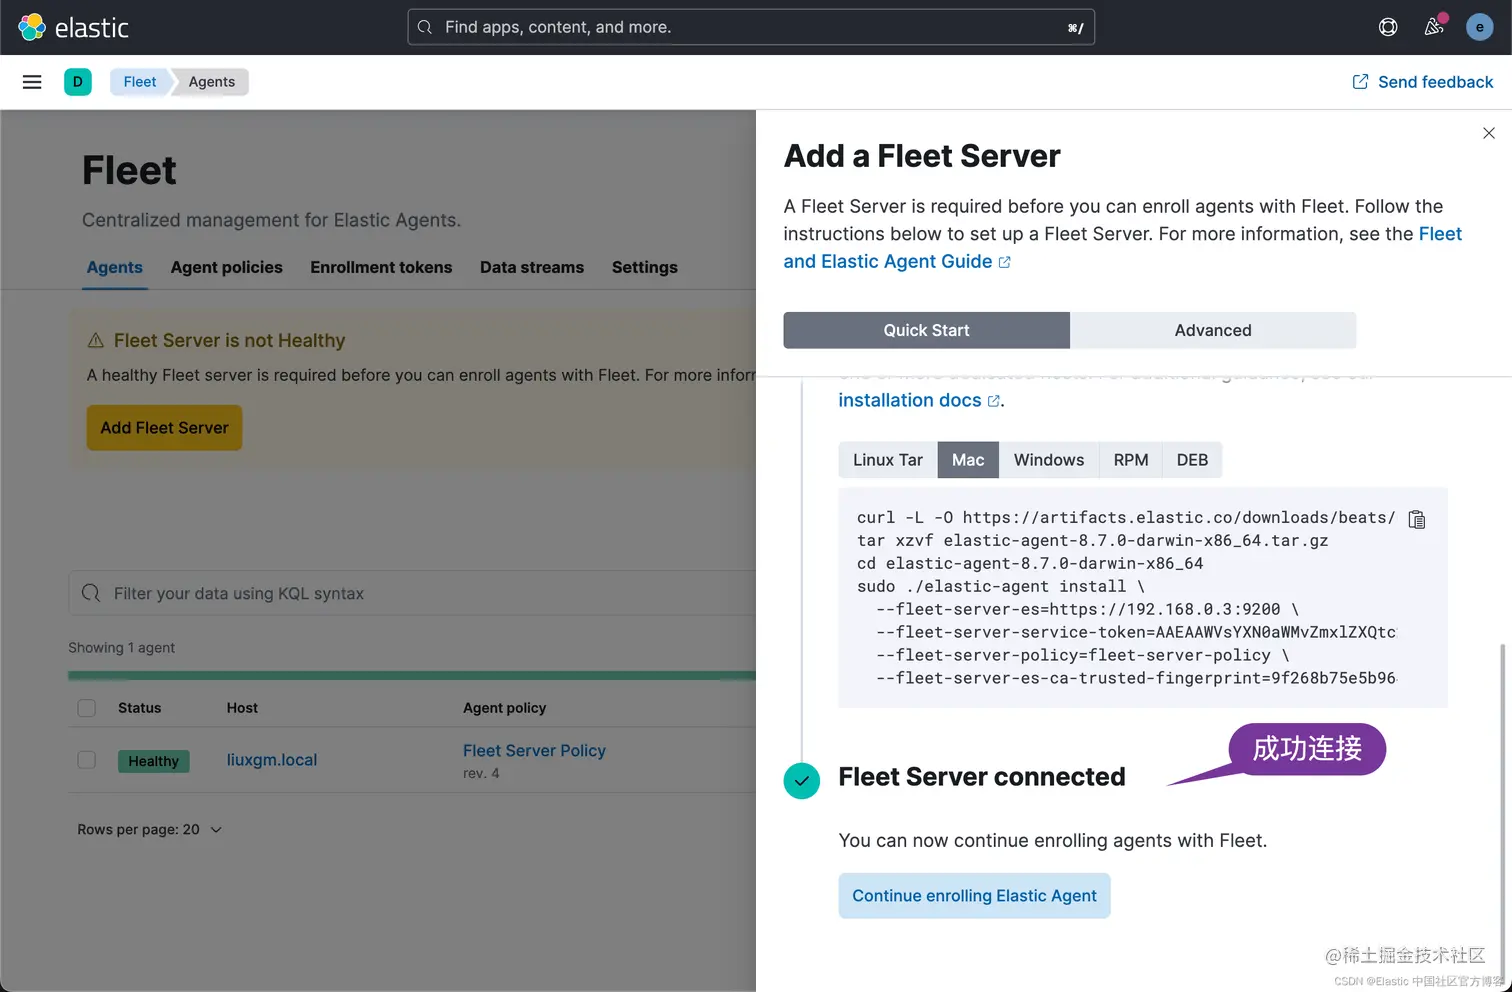Open Fleet Server Policy link
This screenshot has width=1512, height=992.
point(534,750)
